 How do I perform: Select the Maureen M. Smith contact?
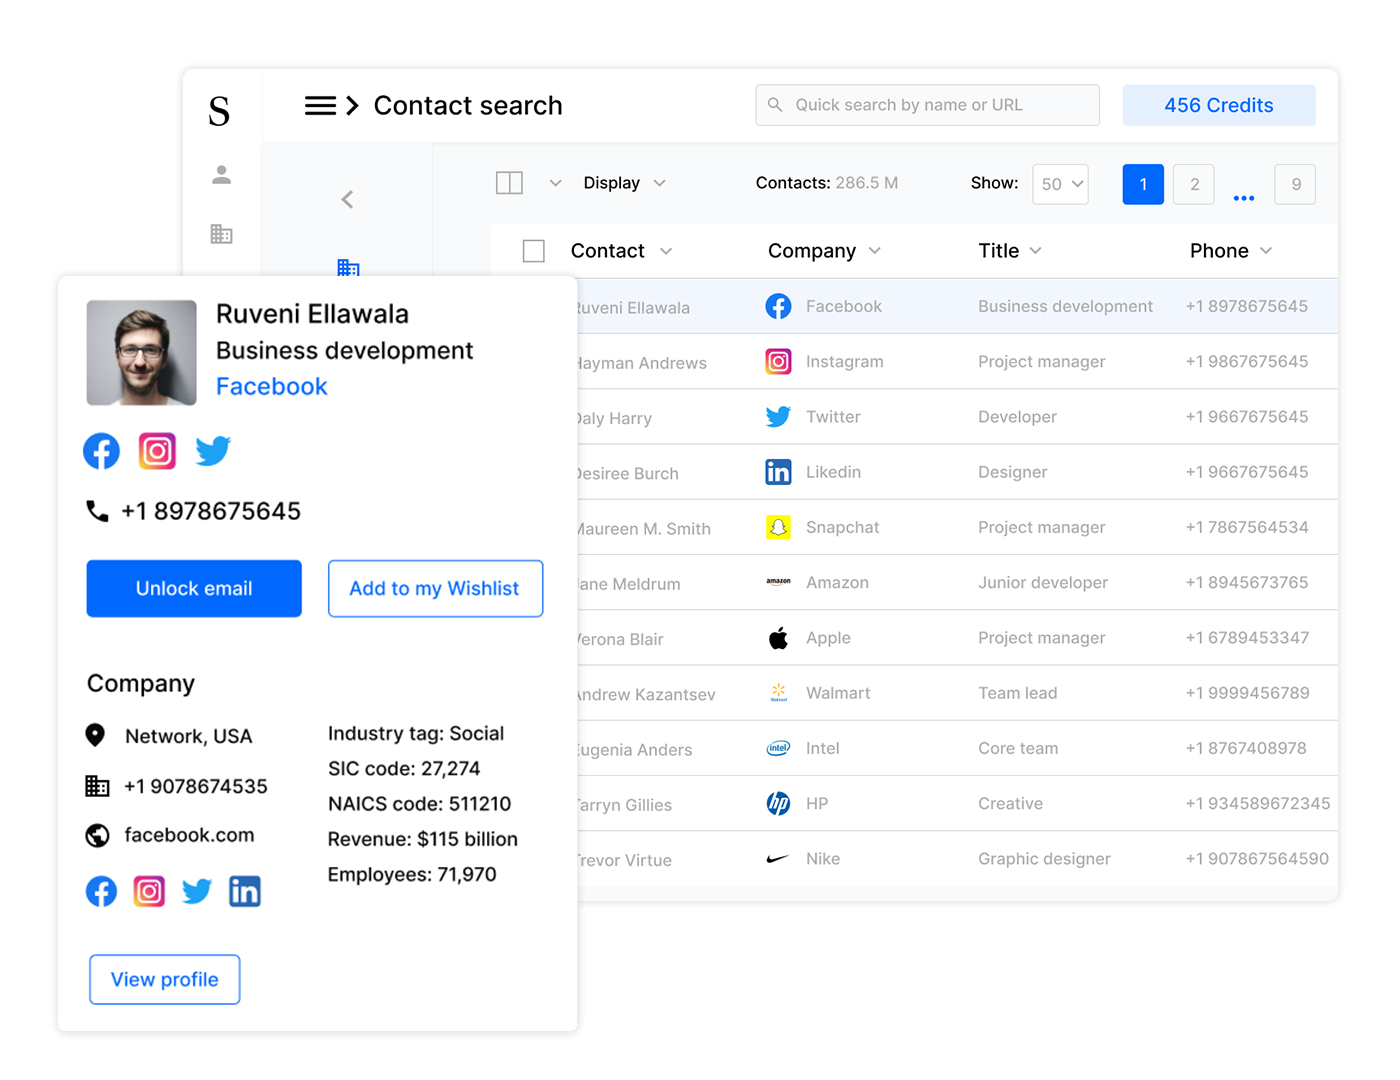644,528
